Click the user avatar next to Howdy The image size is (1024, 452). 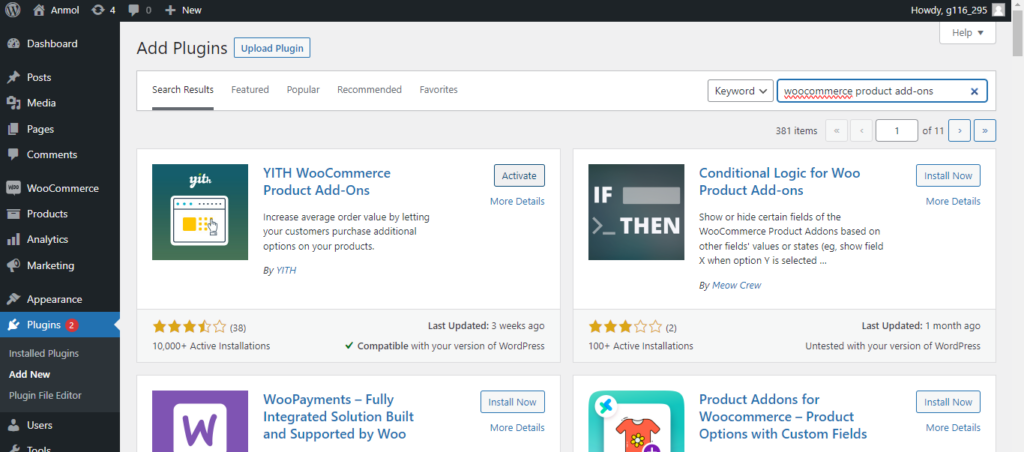(x=998, y=10)
